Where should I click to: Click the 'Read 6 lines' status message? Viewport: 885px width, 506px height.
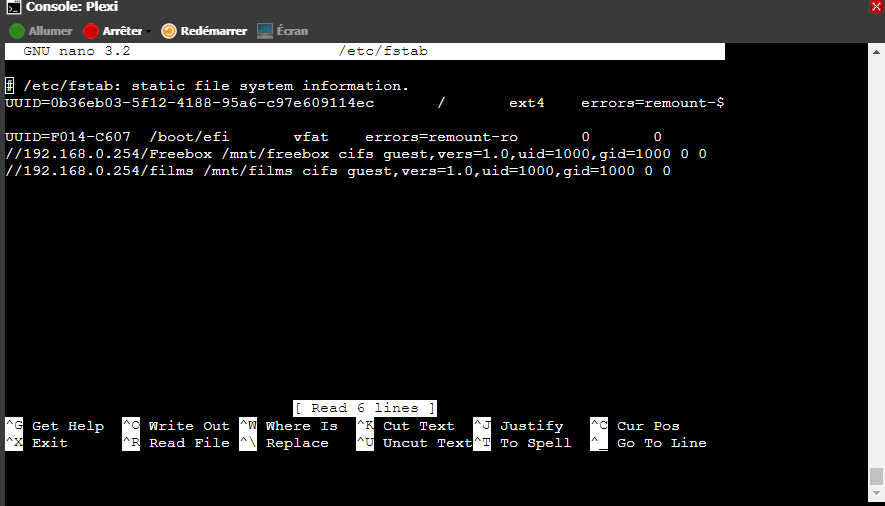click(365, 408)
